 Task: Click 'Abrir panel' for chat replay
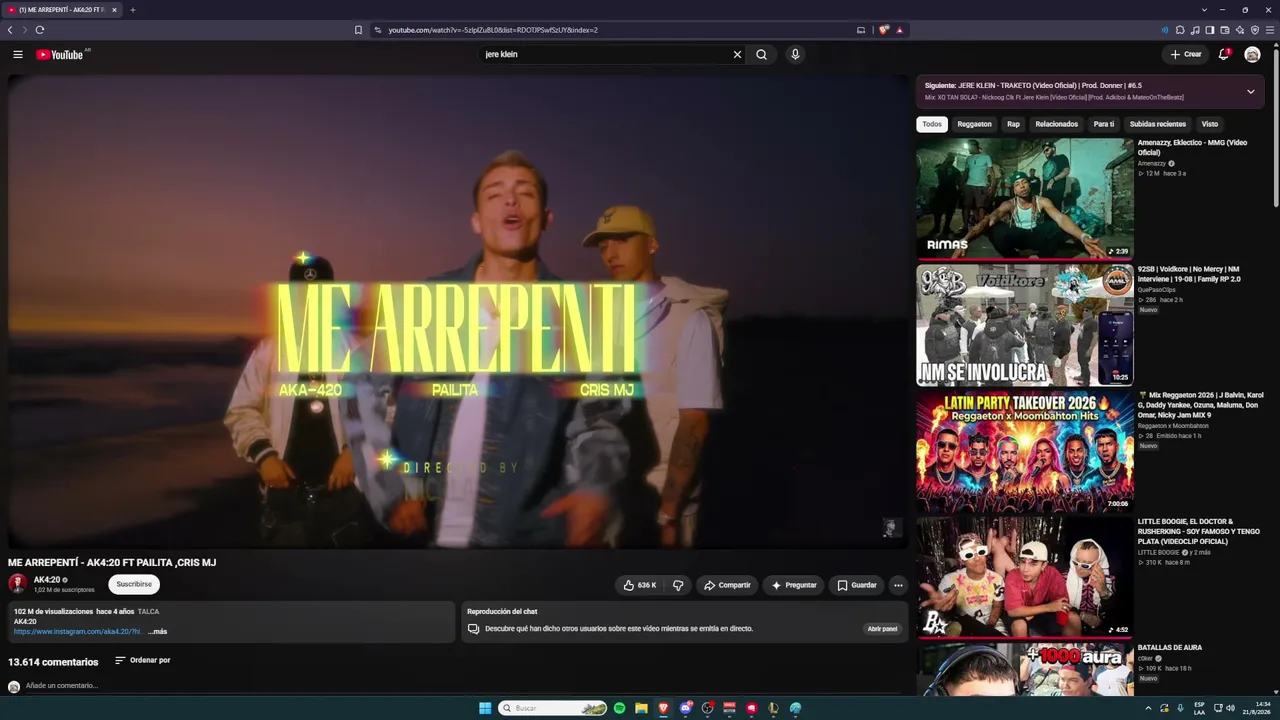[882, 629]
